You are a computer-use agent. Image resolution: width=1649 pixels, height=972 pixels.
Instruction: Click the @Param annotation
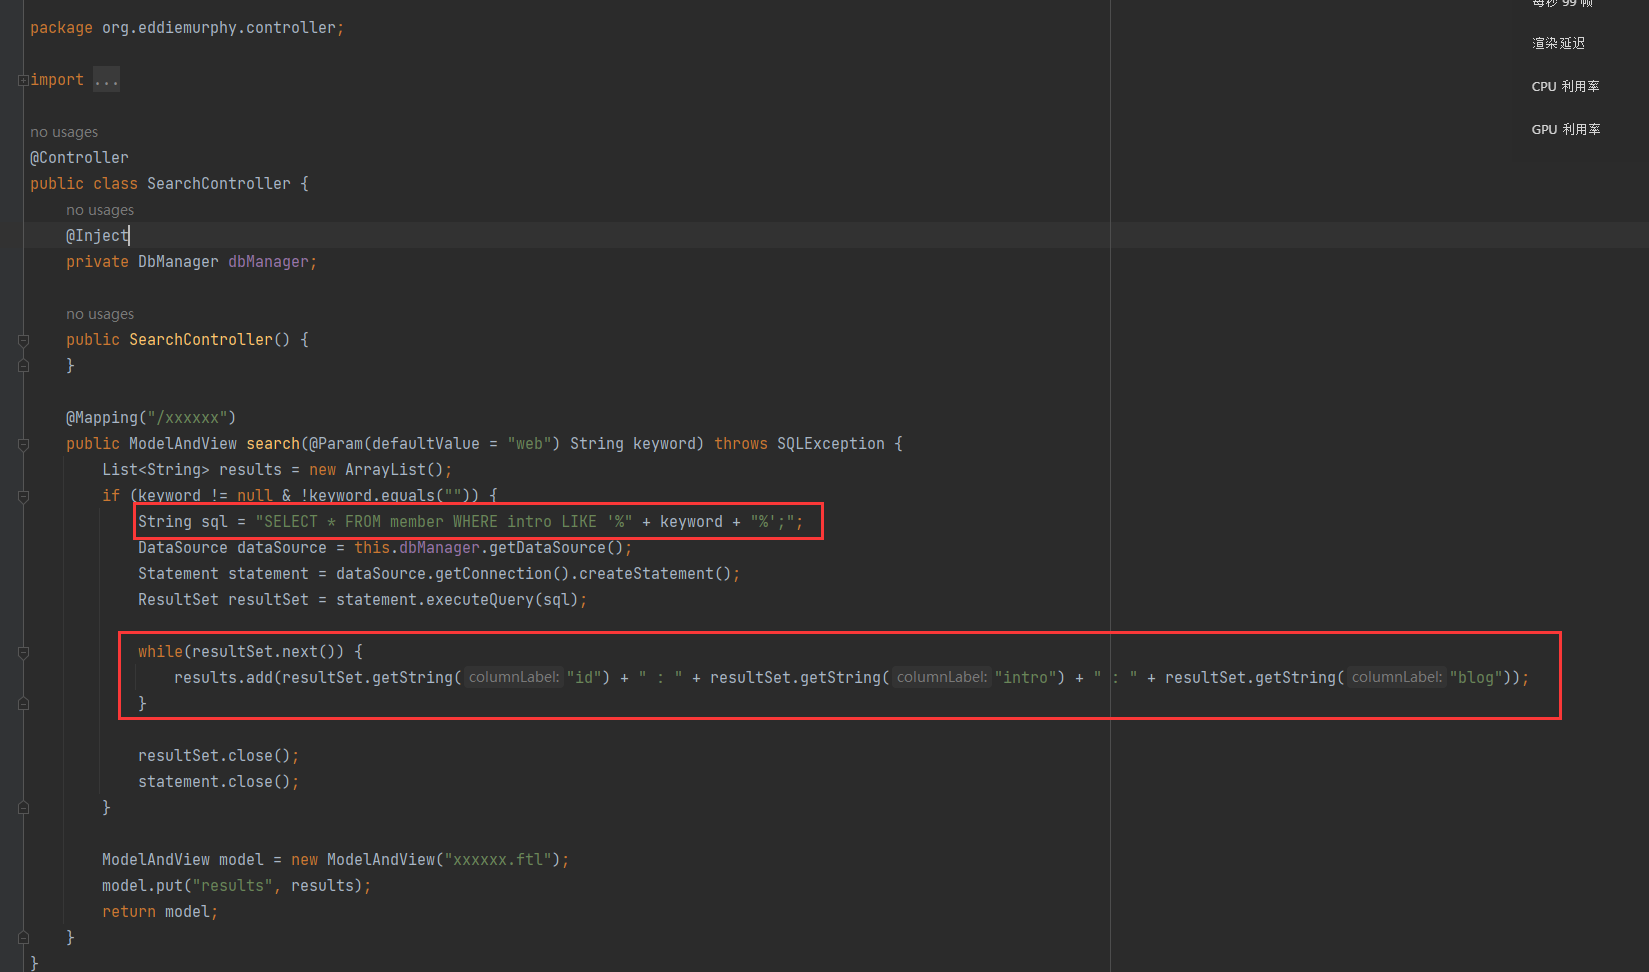pos(336,444)
